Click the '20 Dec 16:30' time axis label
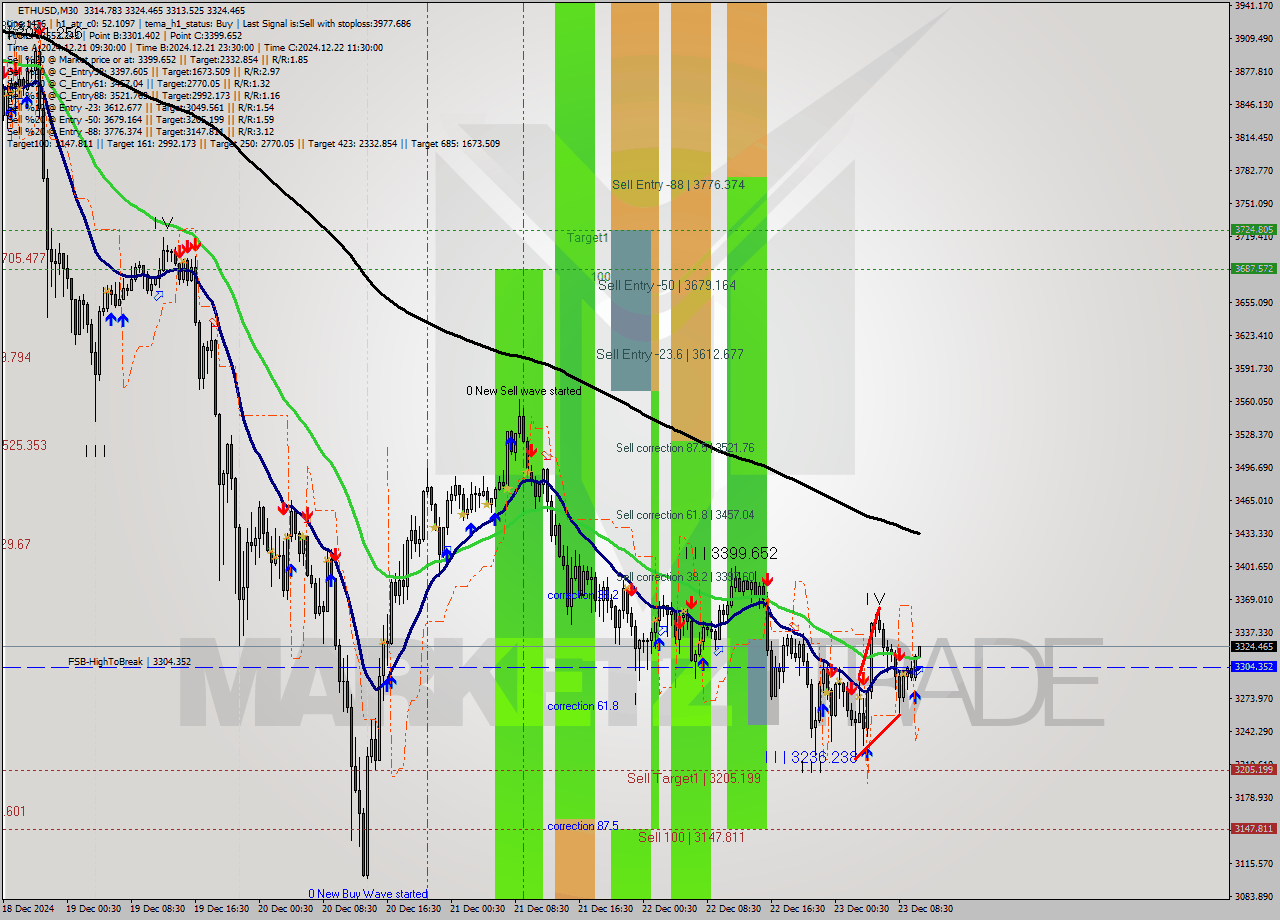1280x920 pixels. (x=413, y=909)
